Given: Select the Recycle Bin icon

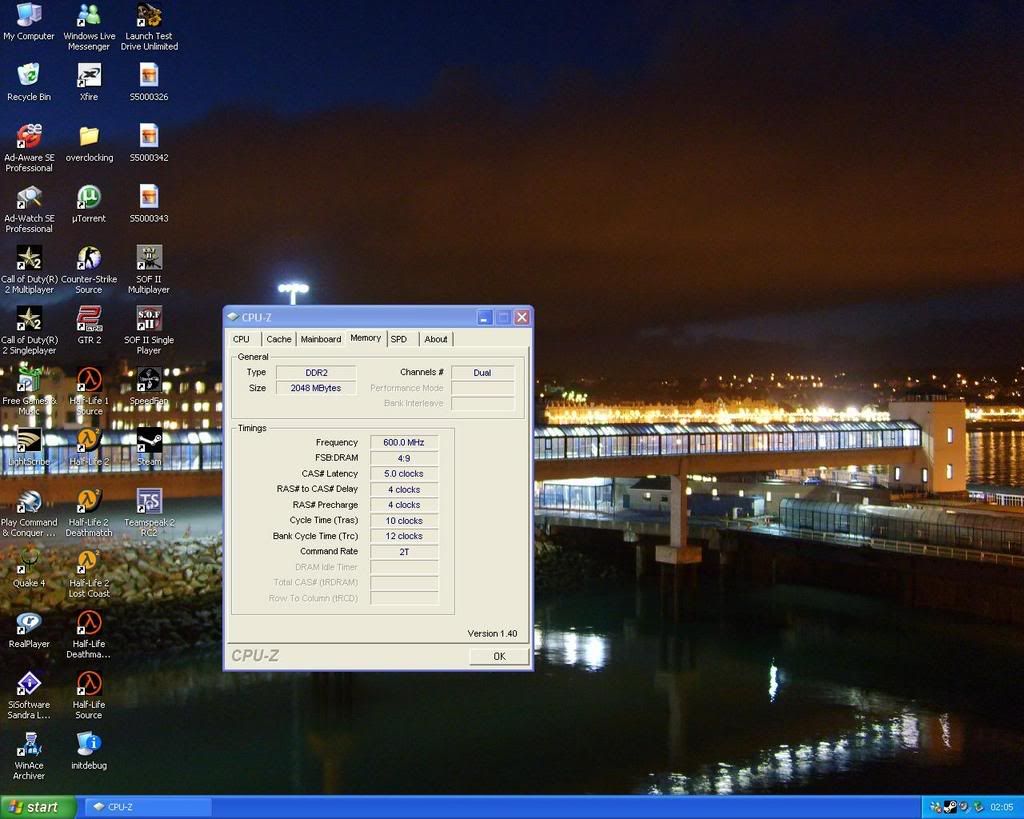Looking at the screenshot, I should pyautogui.click(x=29, y=82).
